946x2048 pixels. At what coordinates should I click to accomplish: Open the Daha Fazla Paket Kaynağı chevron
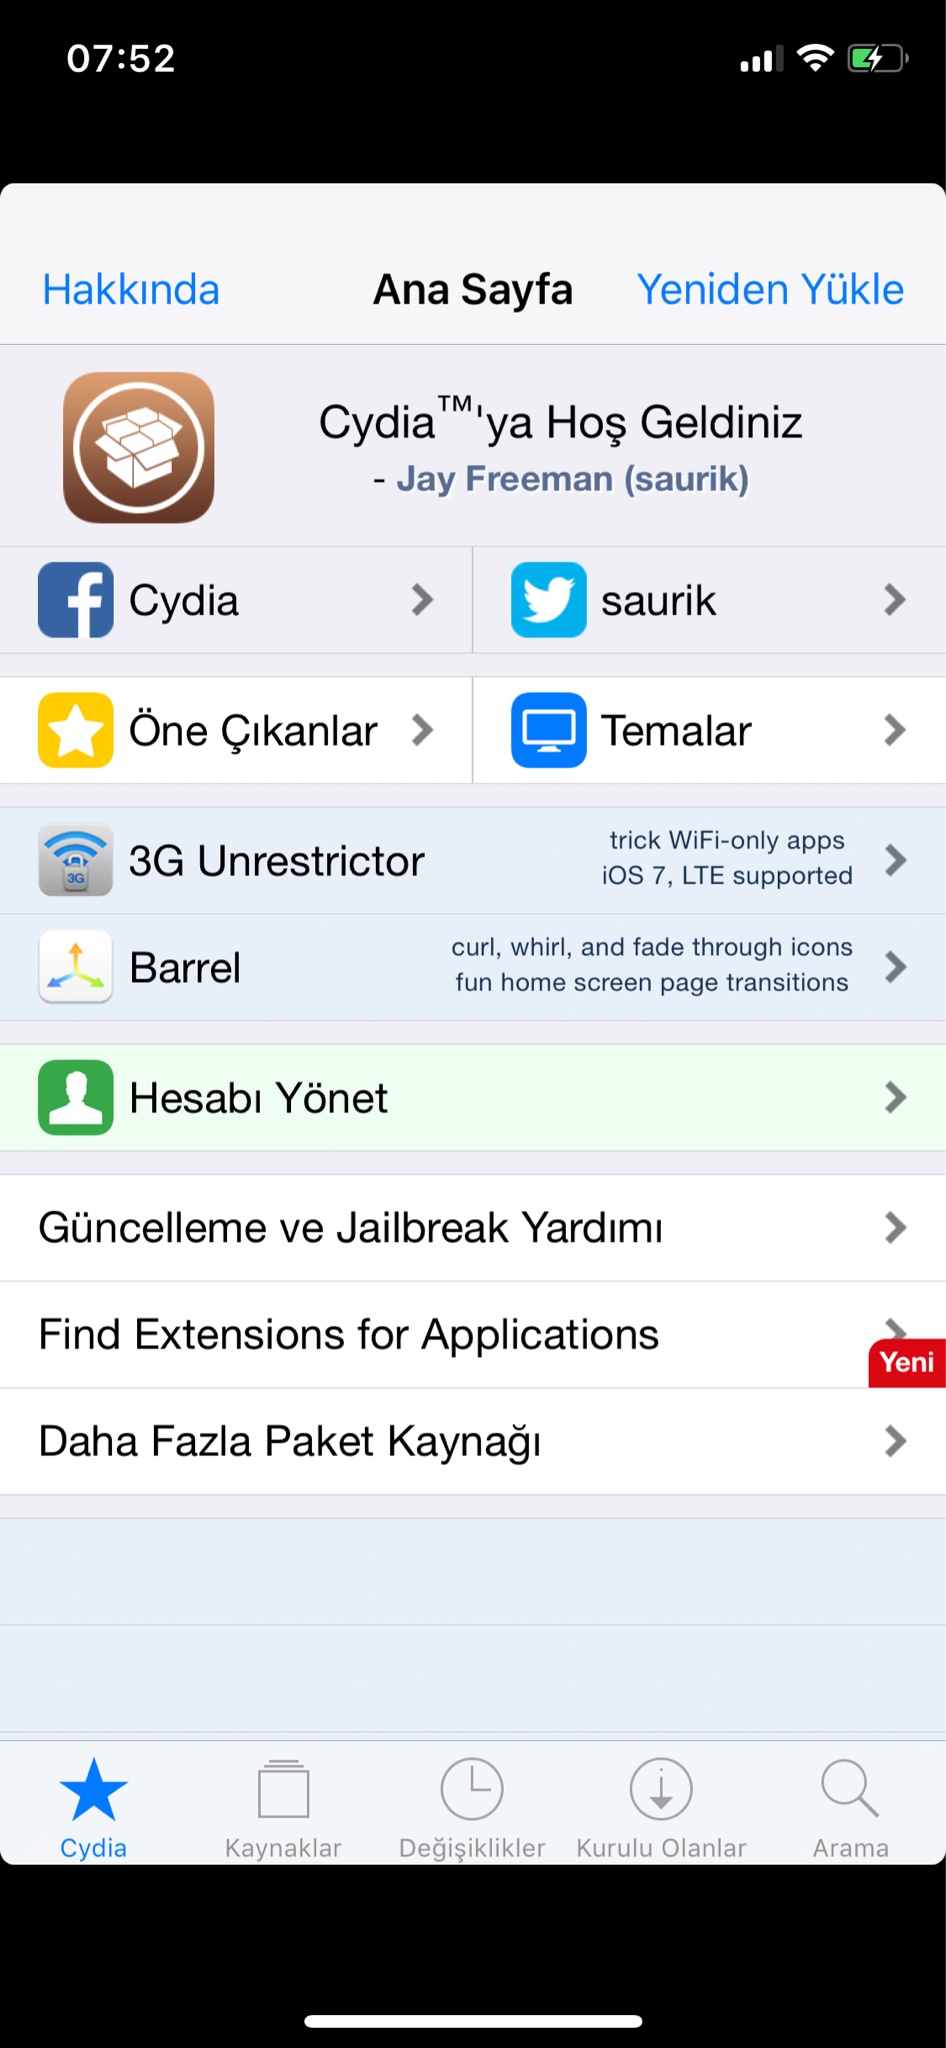coord(895,1441)
